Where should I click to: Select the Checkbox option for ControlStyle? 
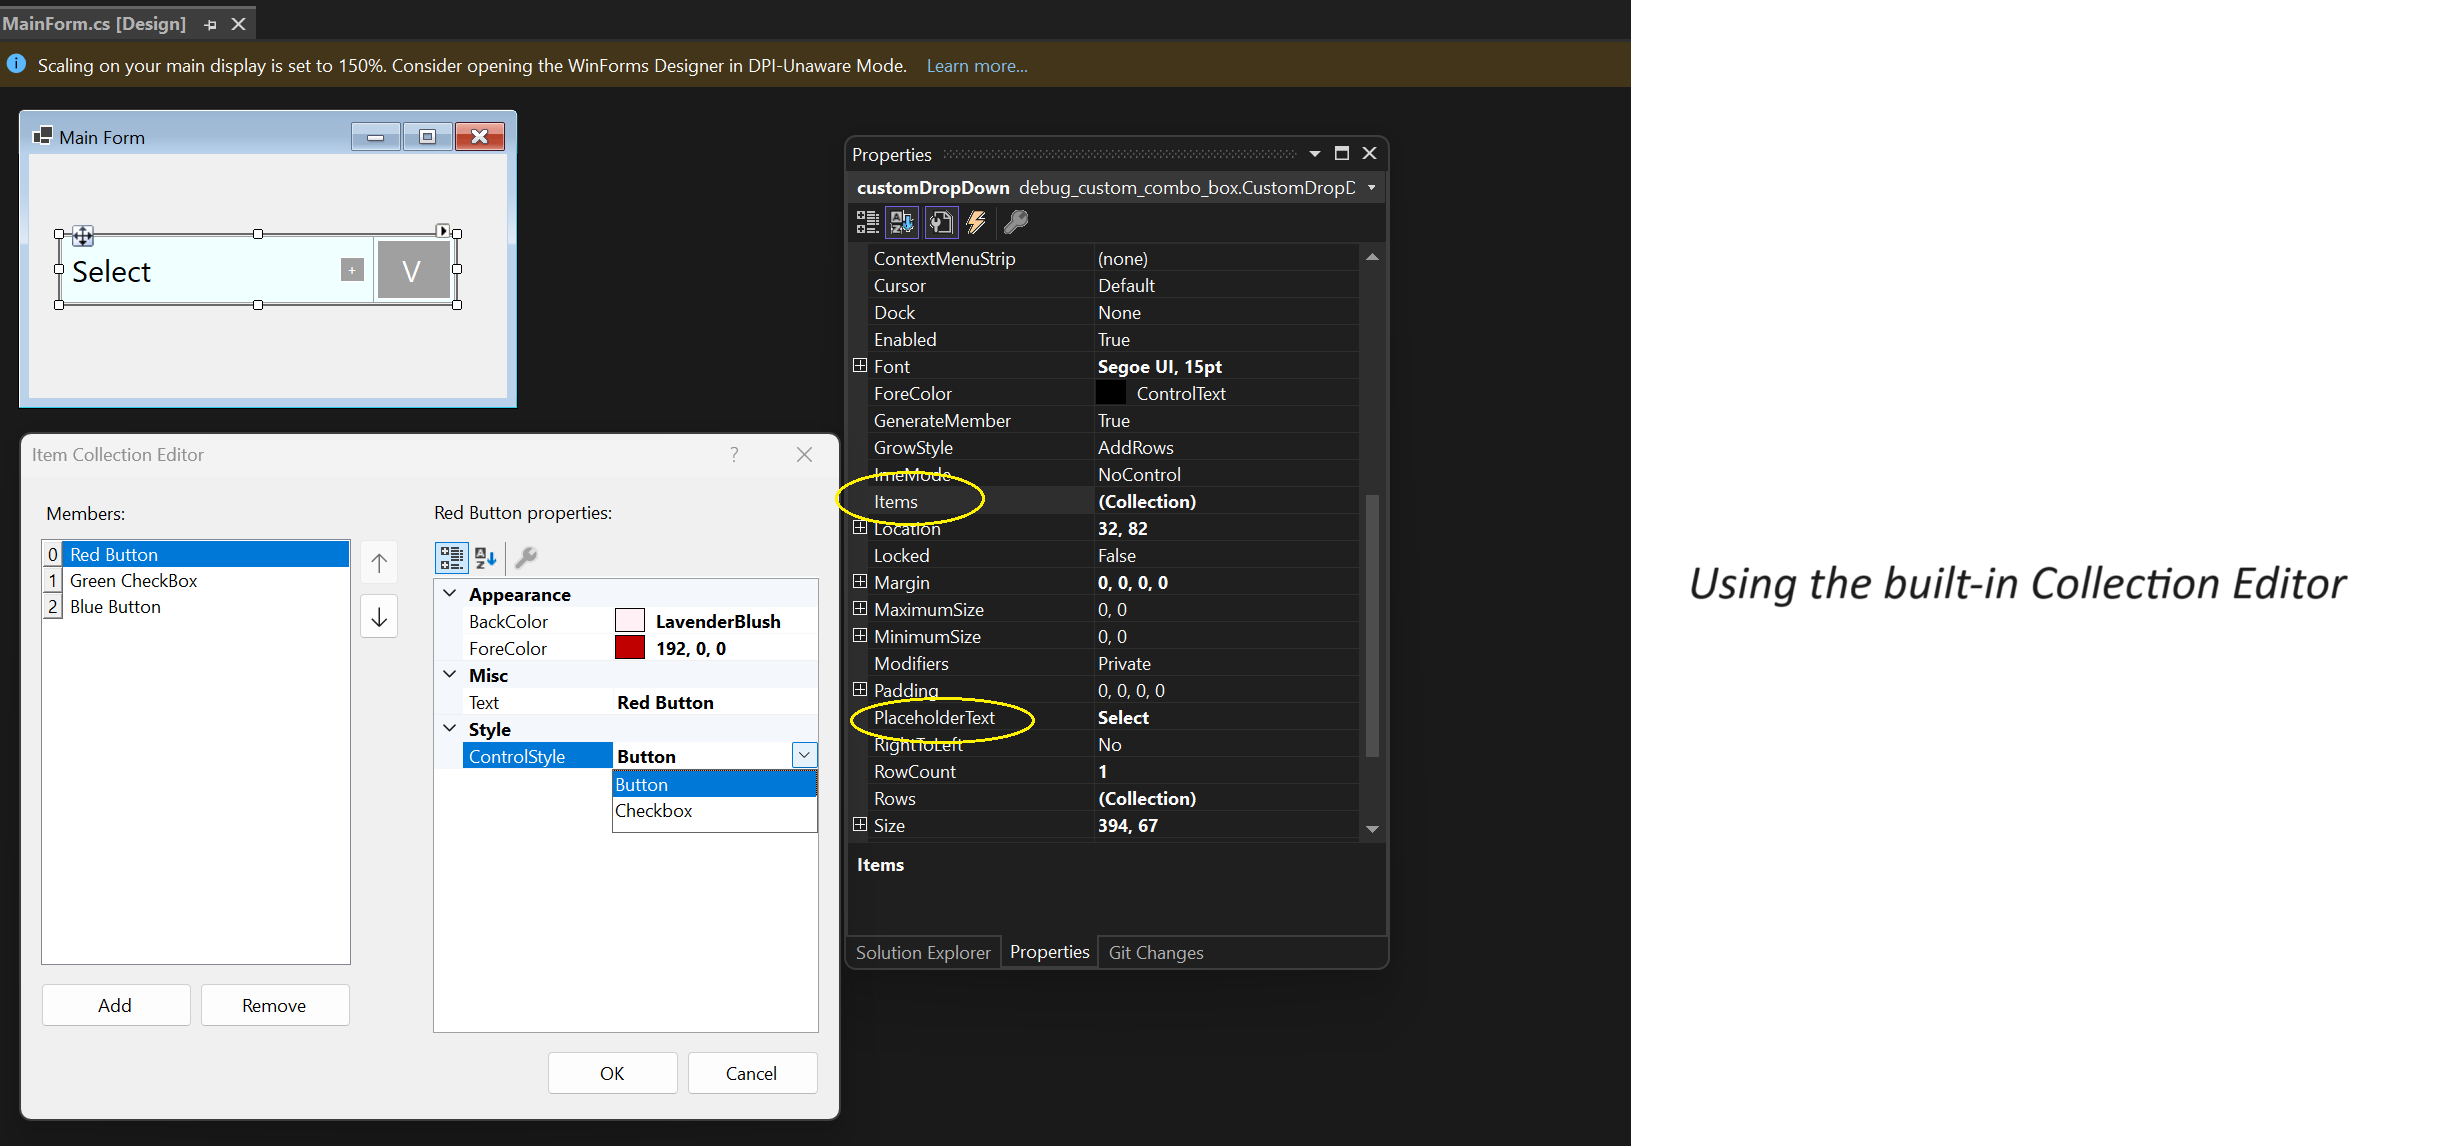tap(654, 811)
